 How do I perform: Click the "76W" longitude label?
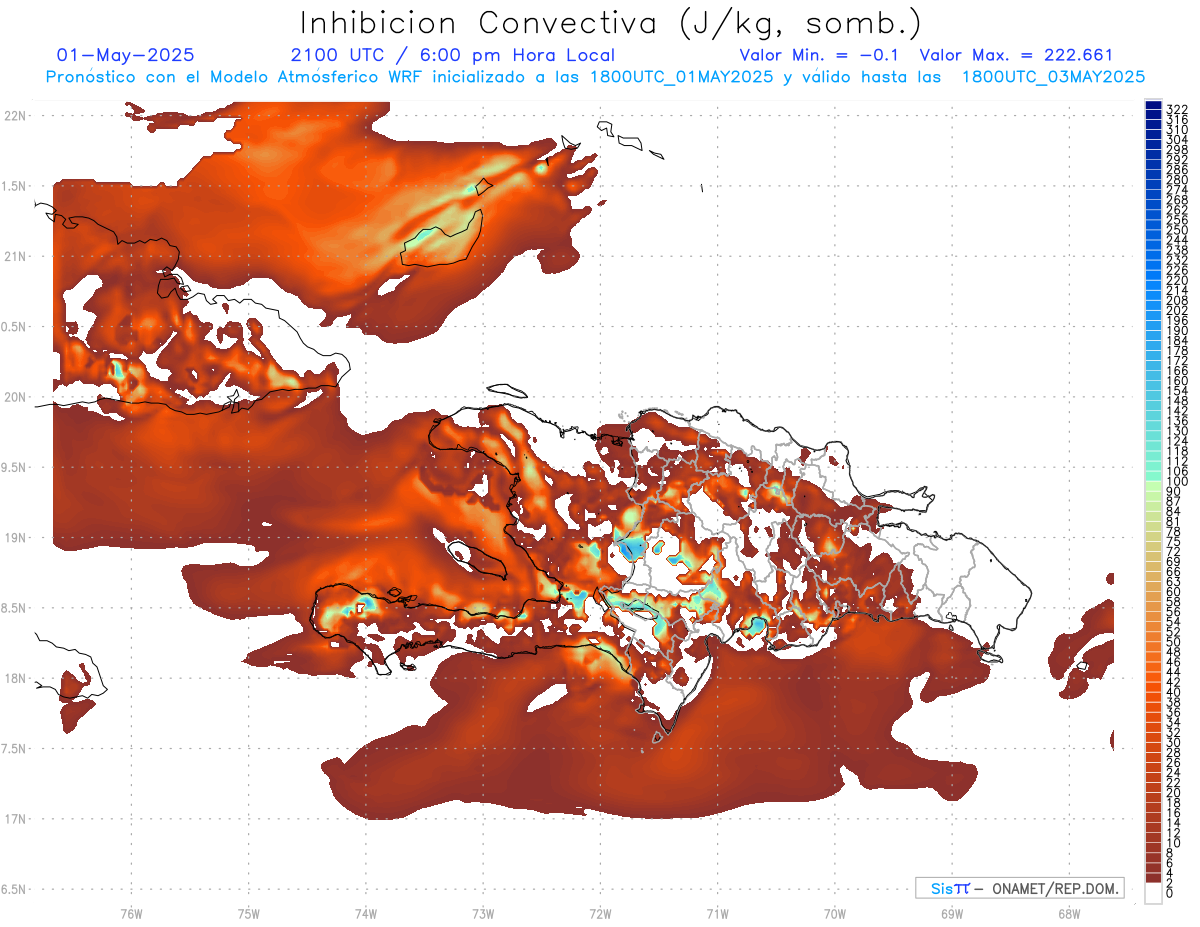[131, 913]
